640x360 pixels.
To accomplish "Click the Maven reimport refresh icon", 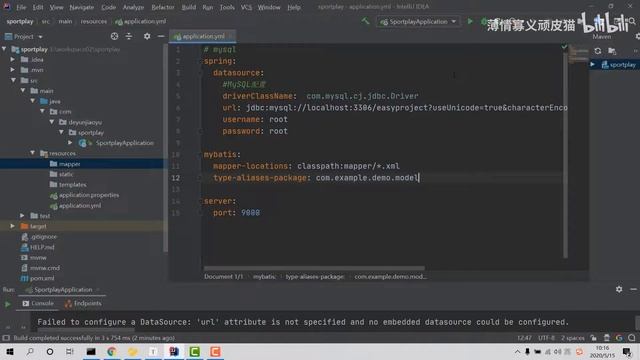I will tap(598, 51).
